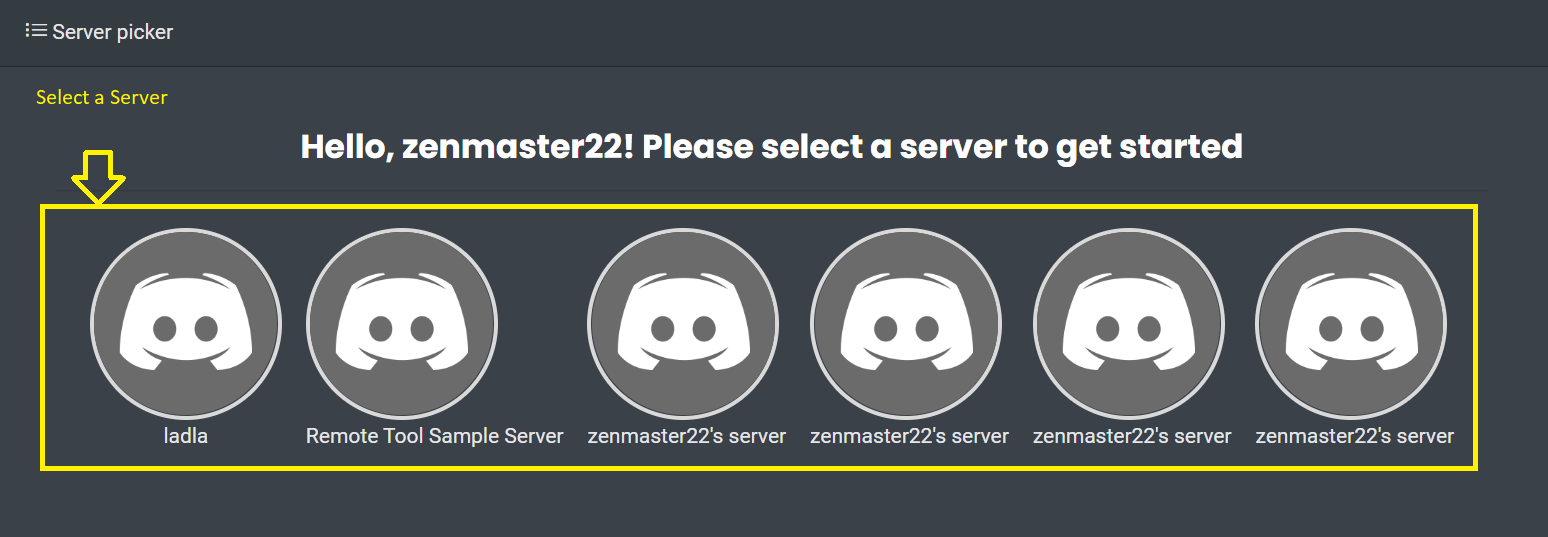
Task: Click the third zenmaster22's server name label
Action: (1133, 436)
